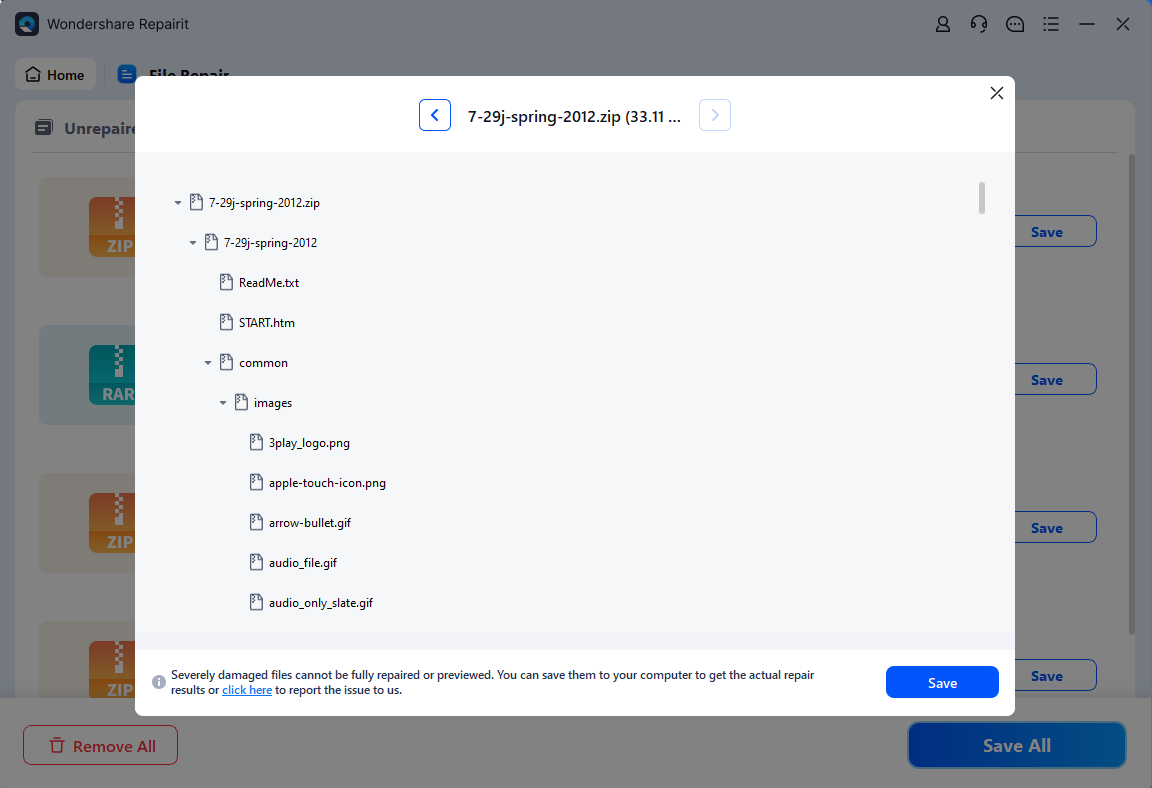
Task: Click the main window vertical scrollbar
Action: coord(1131,394)
